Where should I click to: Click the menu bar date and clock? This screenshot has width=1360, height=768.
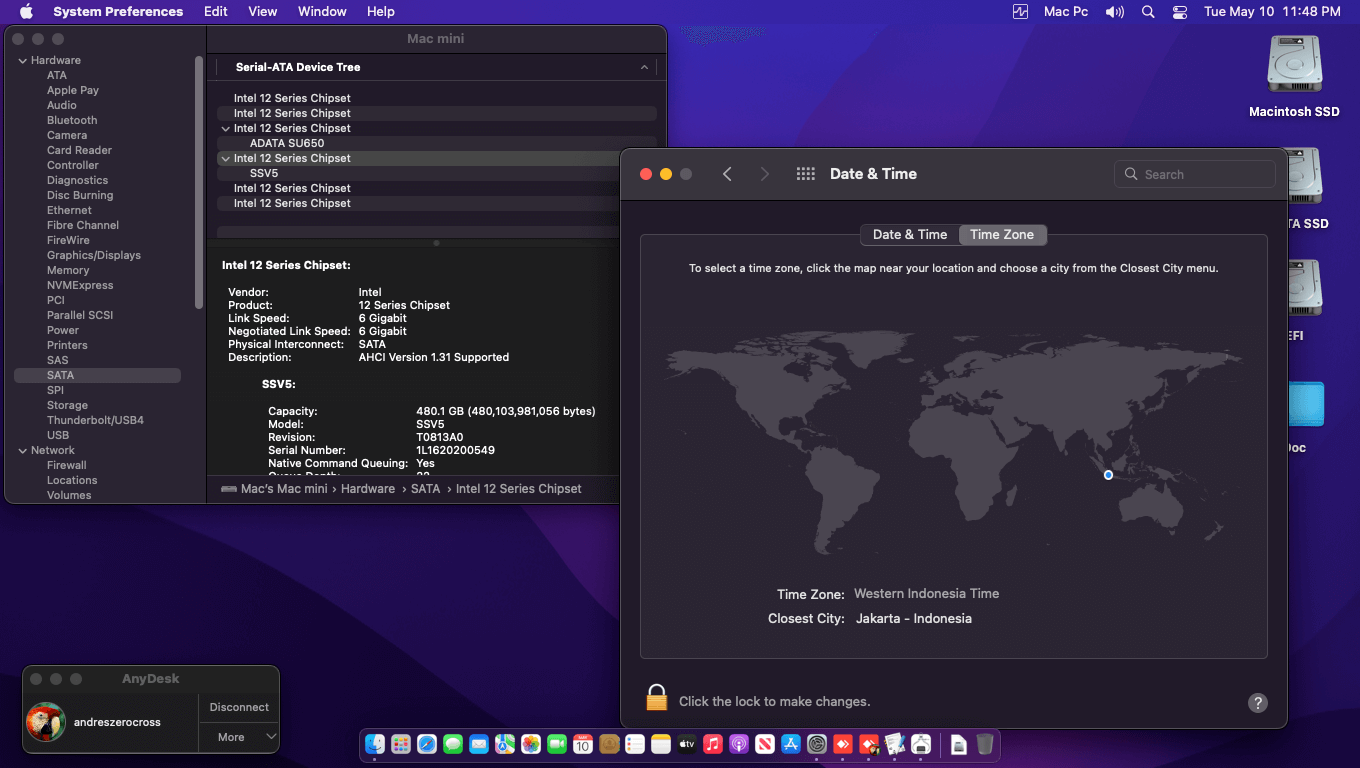pyautogui.click(x=1272, y=12)
